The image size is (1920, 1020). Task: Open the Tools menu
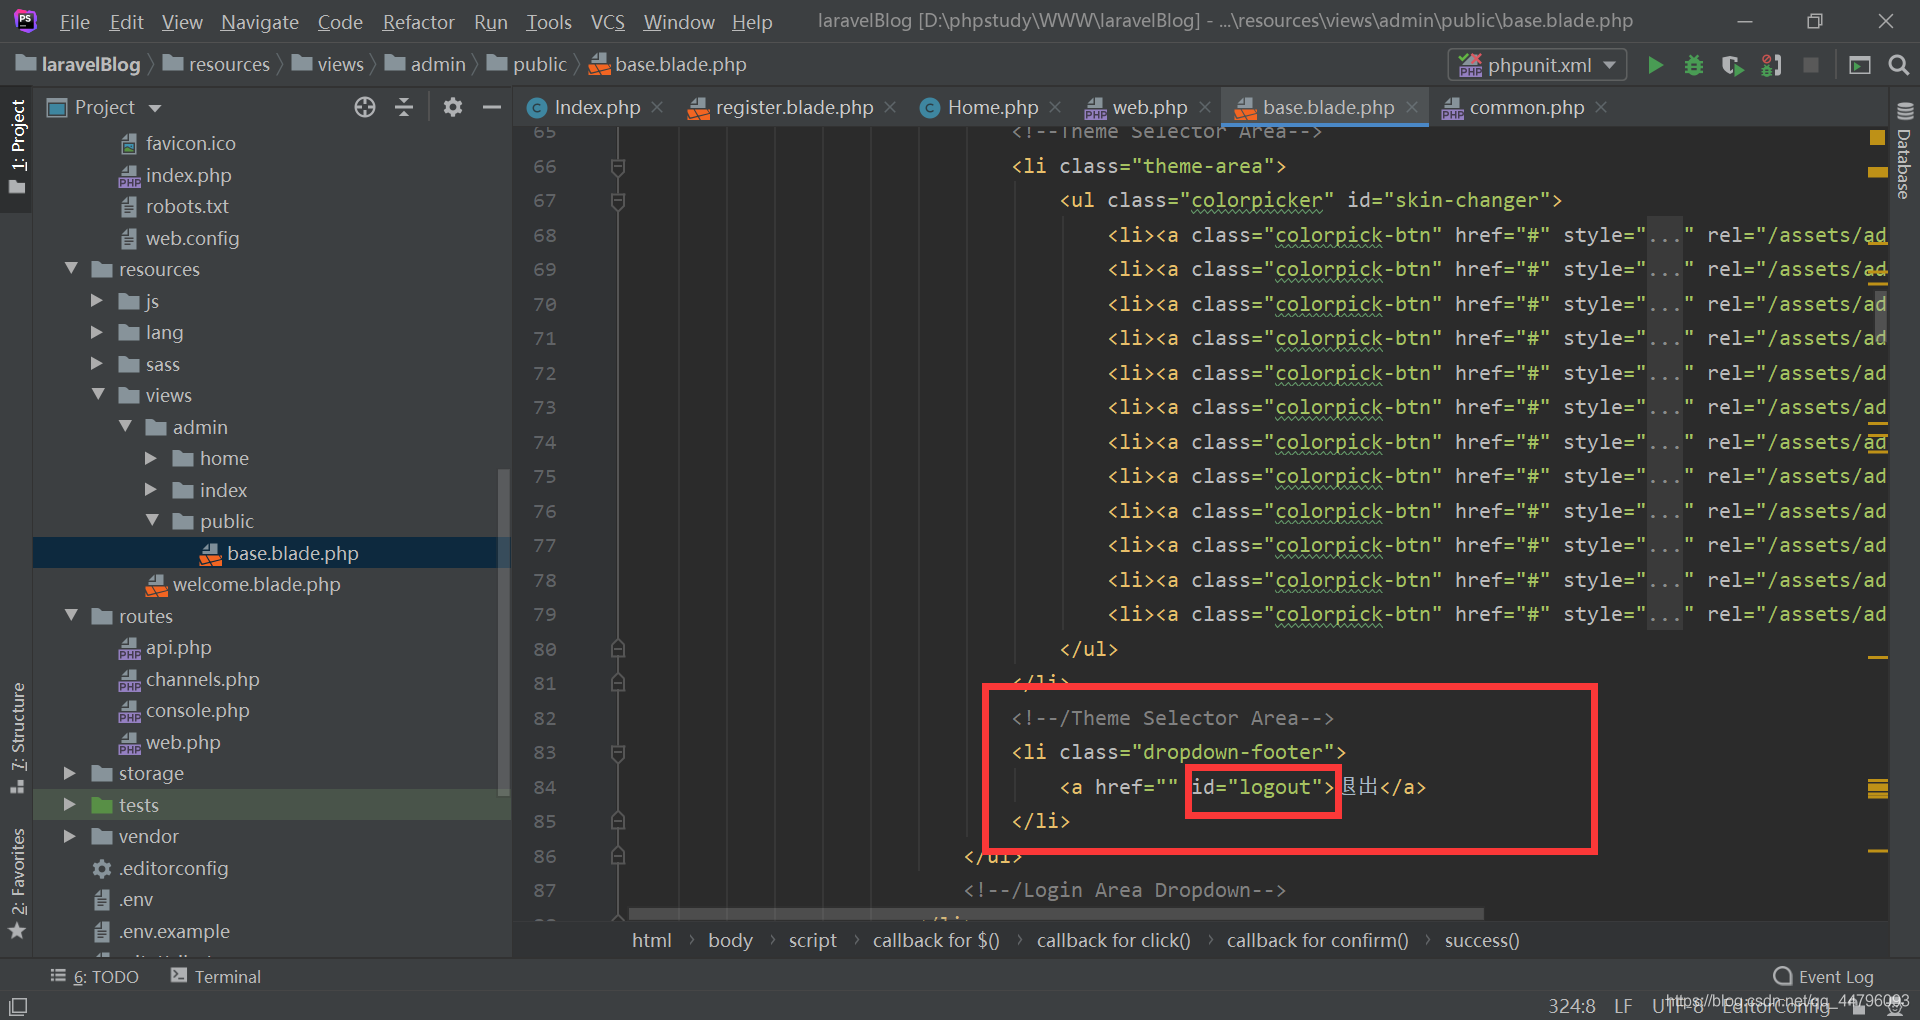(x=549, y=22)
